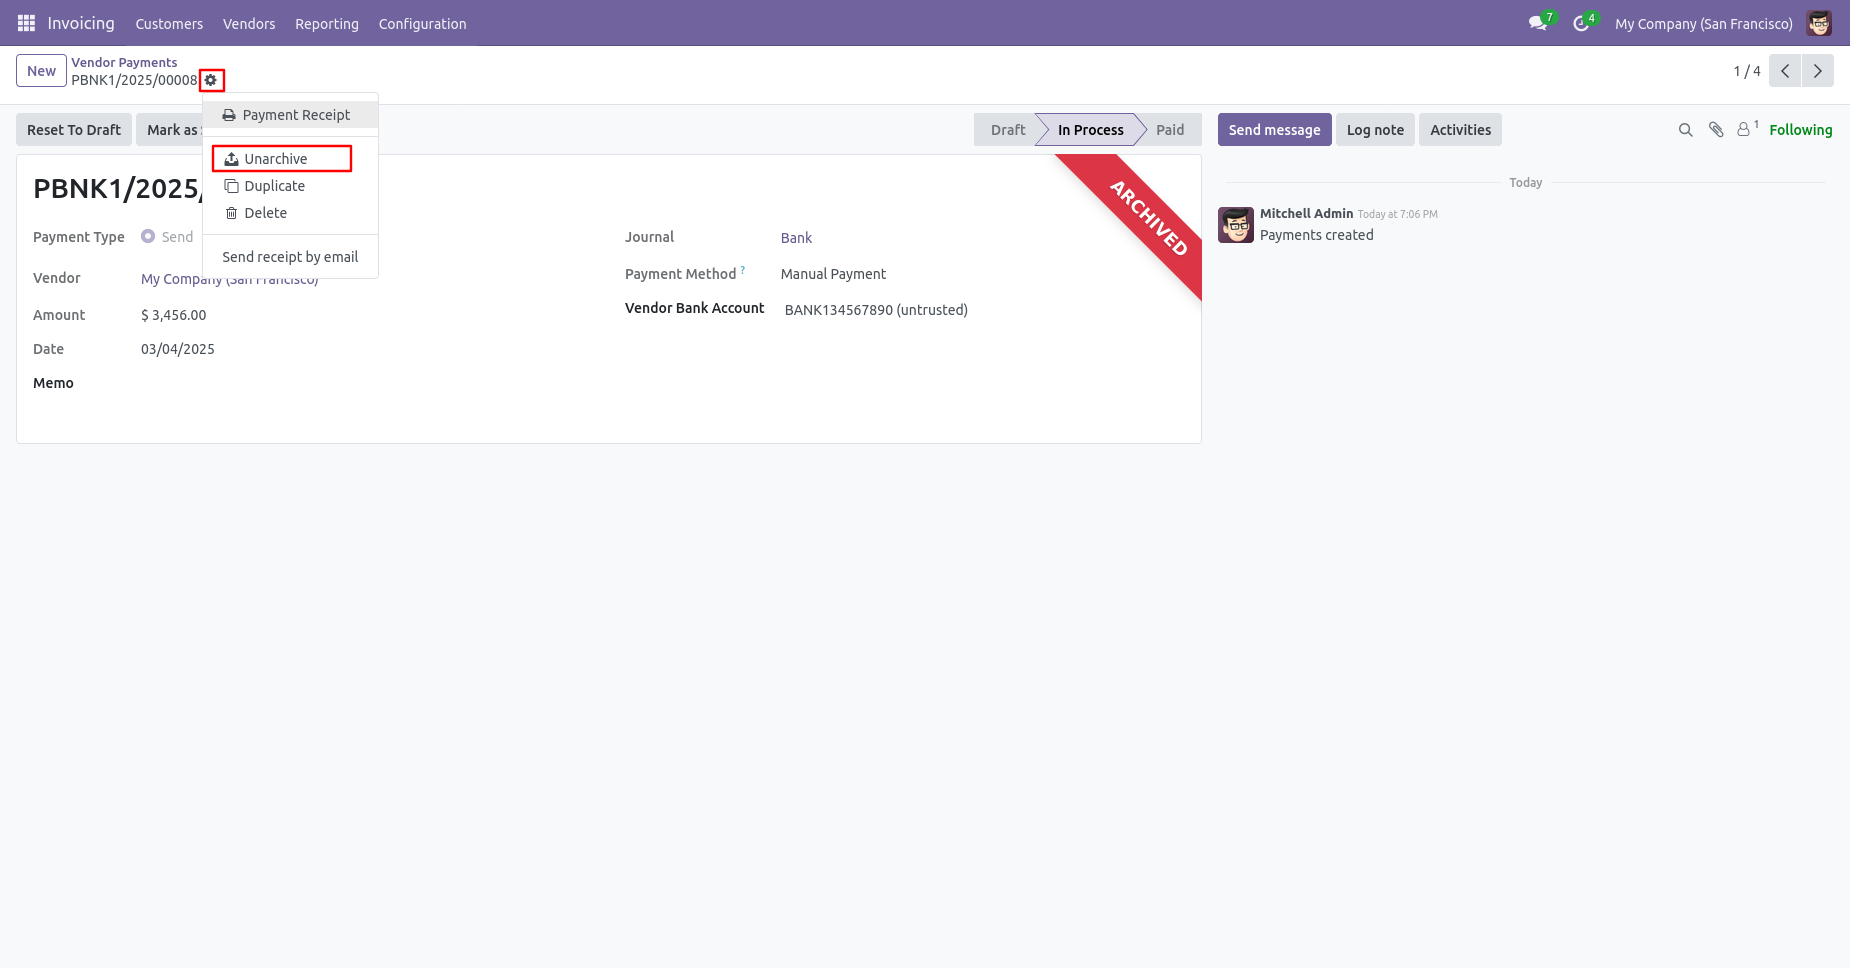Click Send message in chatter

(1274, 130)
